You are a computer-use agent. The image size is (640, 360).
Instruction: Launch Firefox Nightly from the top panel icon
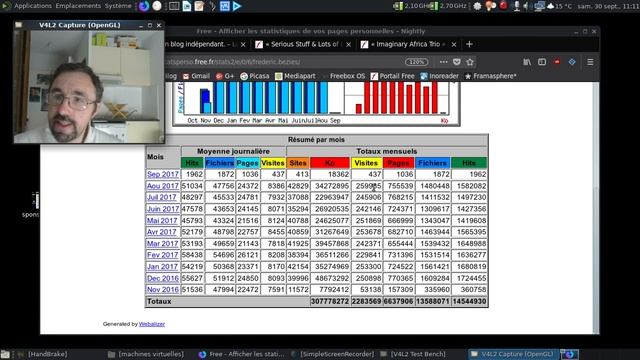pos(144,6)
